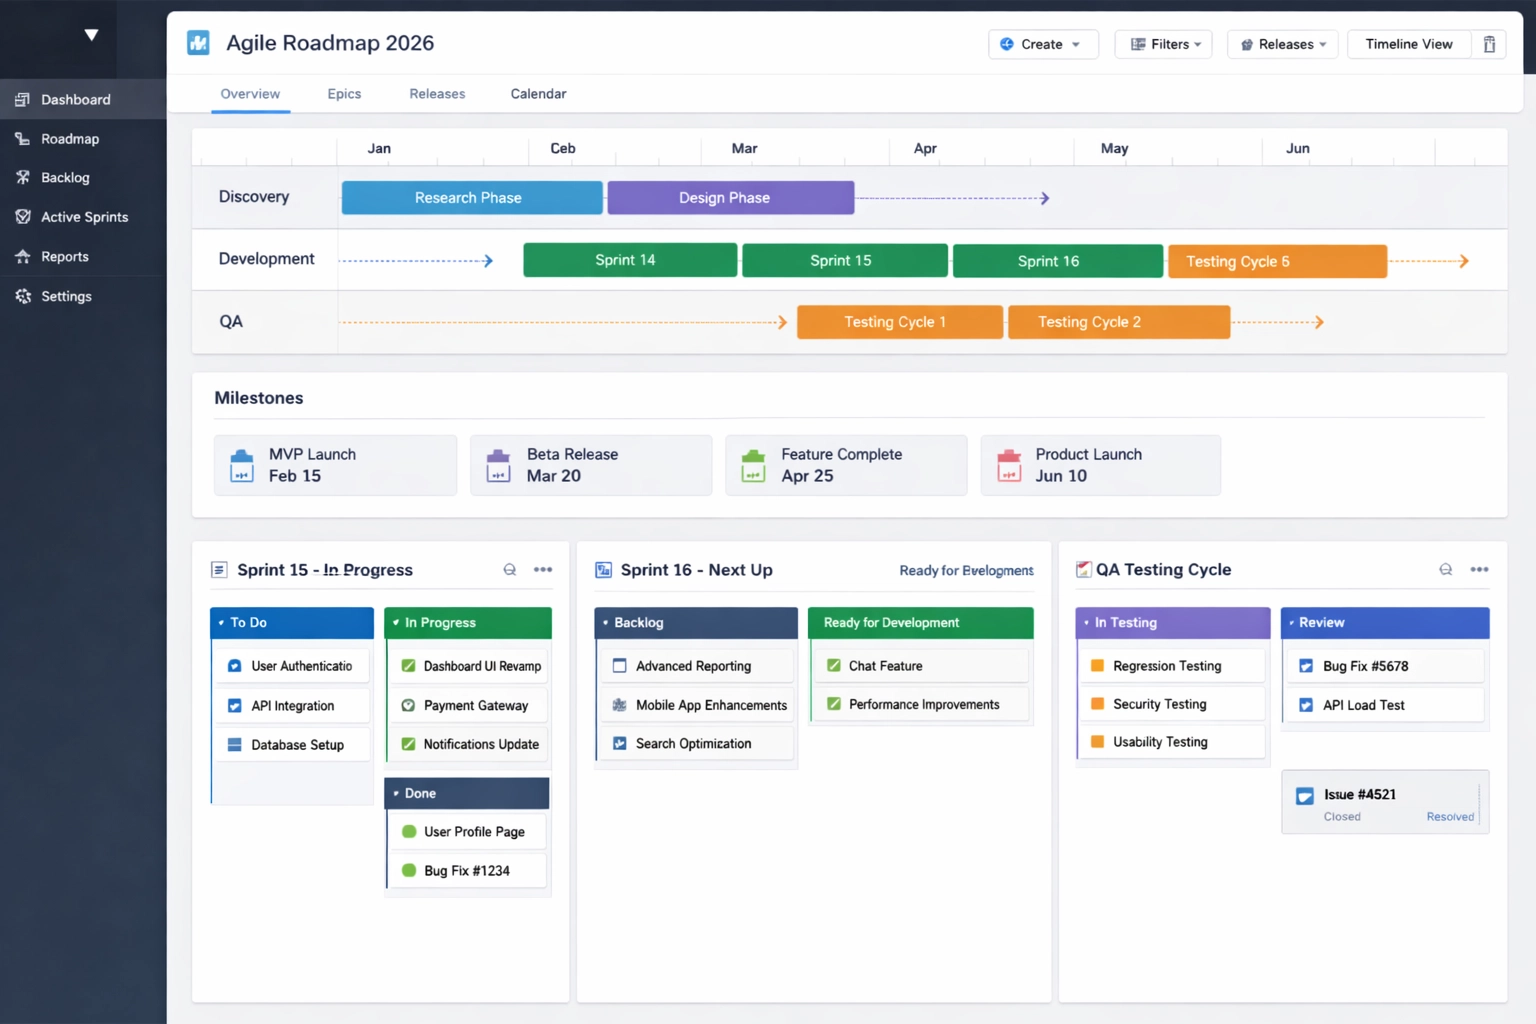The width and height of the screenshot is (1536, 1024).
Task: Open the Create dropdown
Action: pos(1043,44)
